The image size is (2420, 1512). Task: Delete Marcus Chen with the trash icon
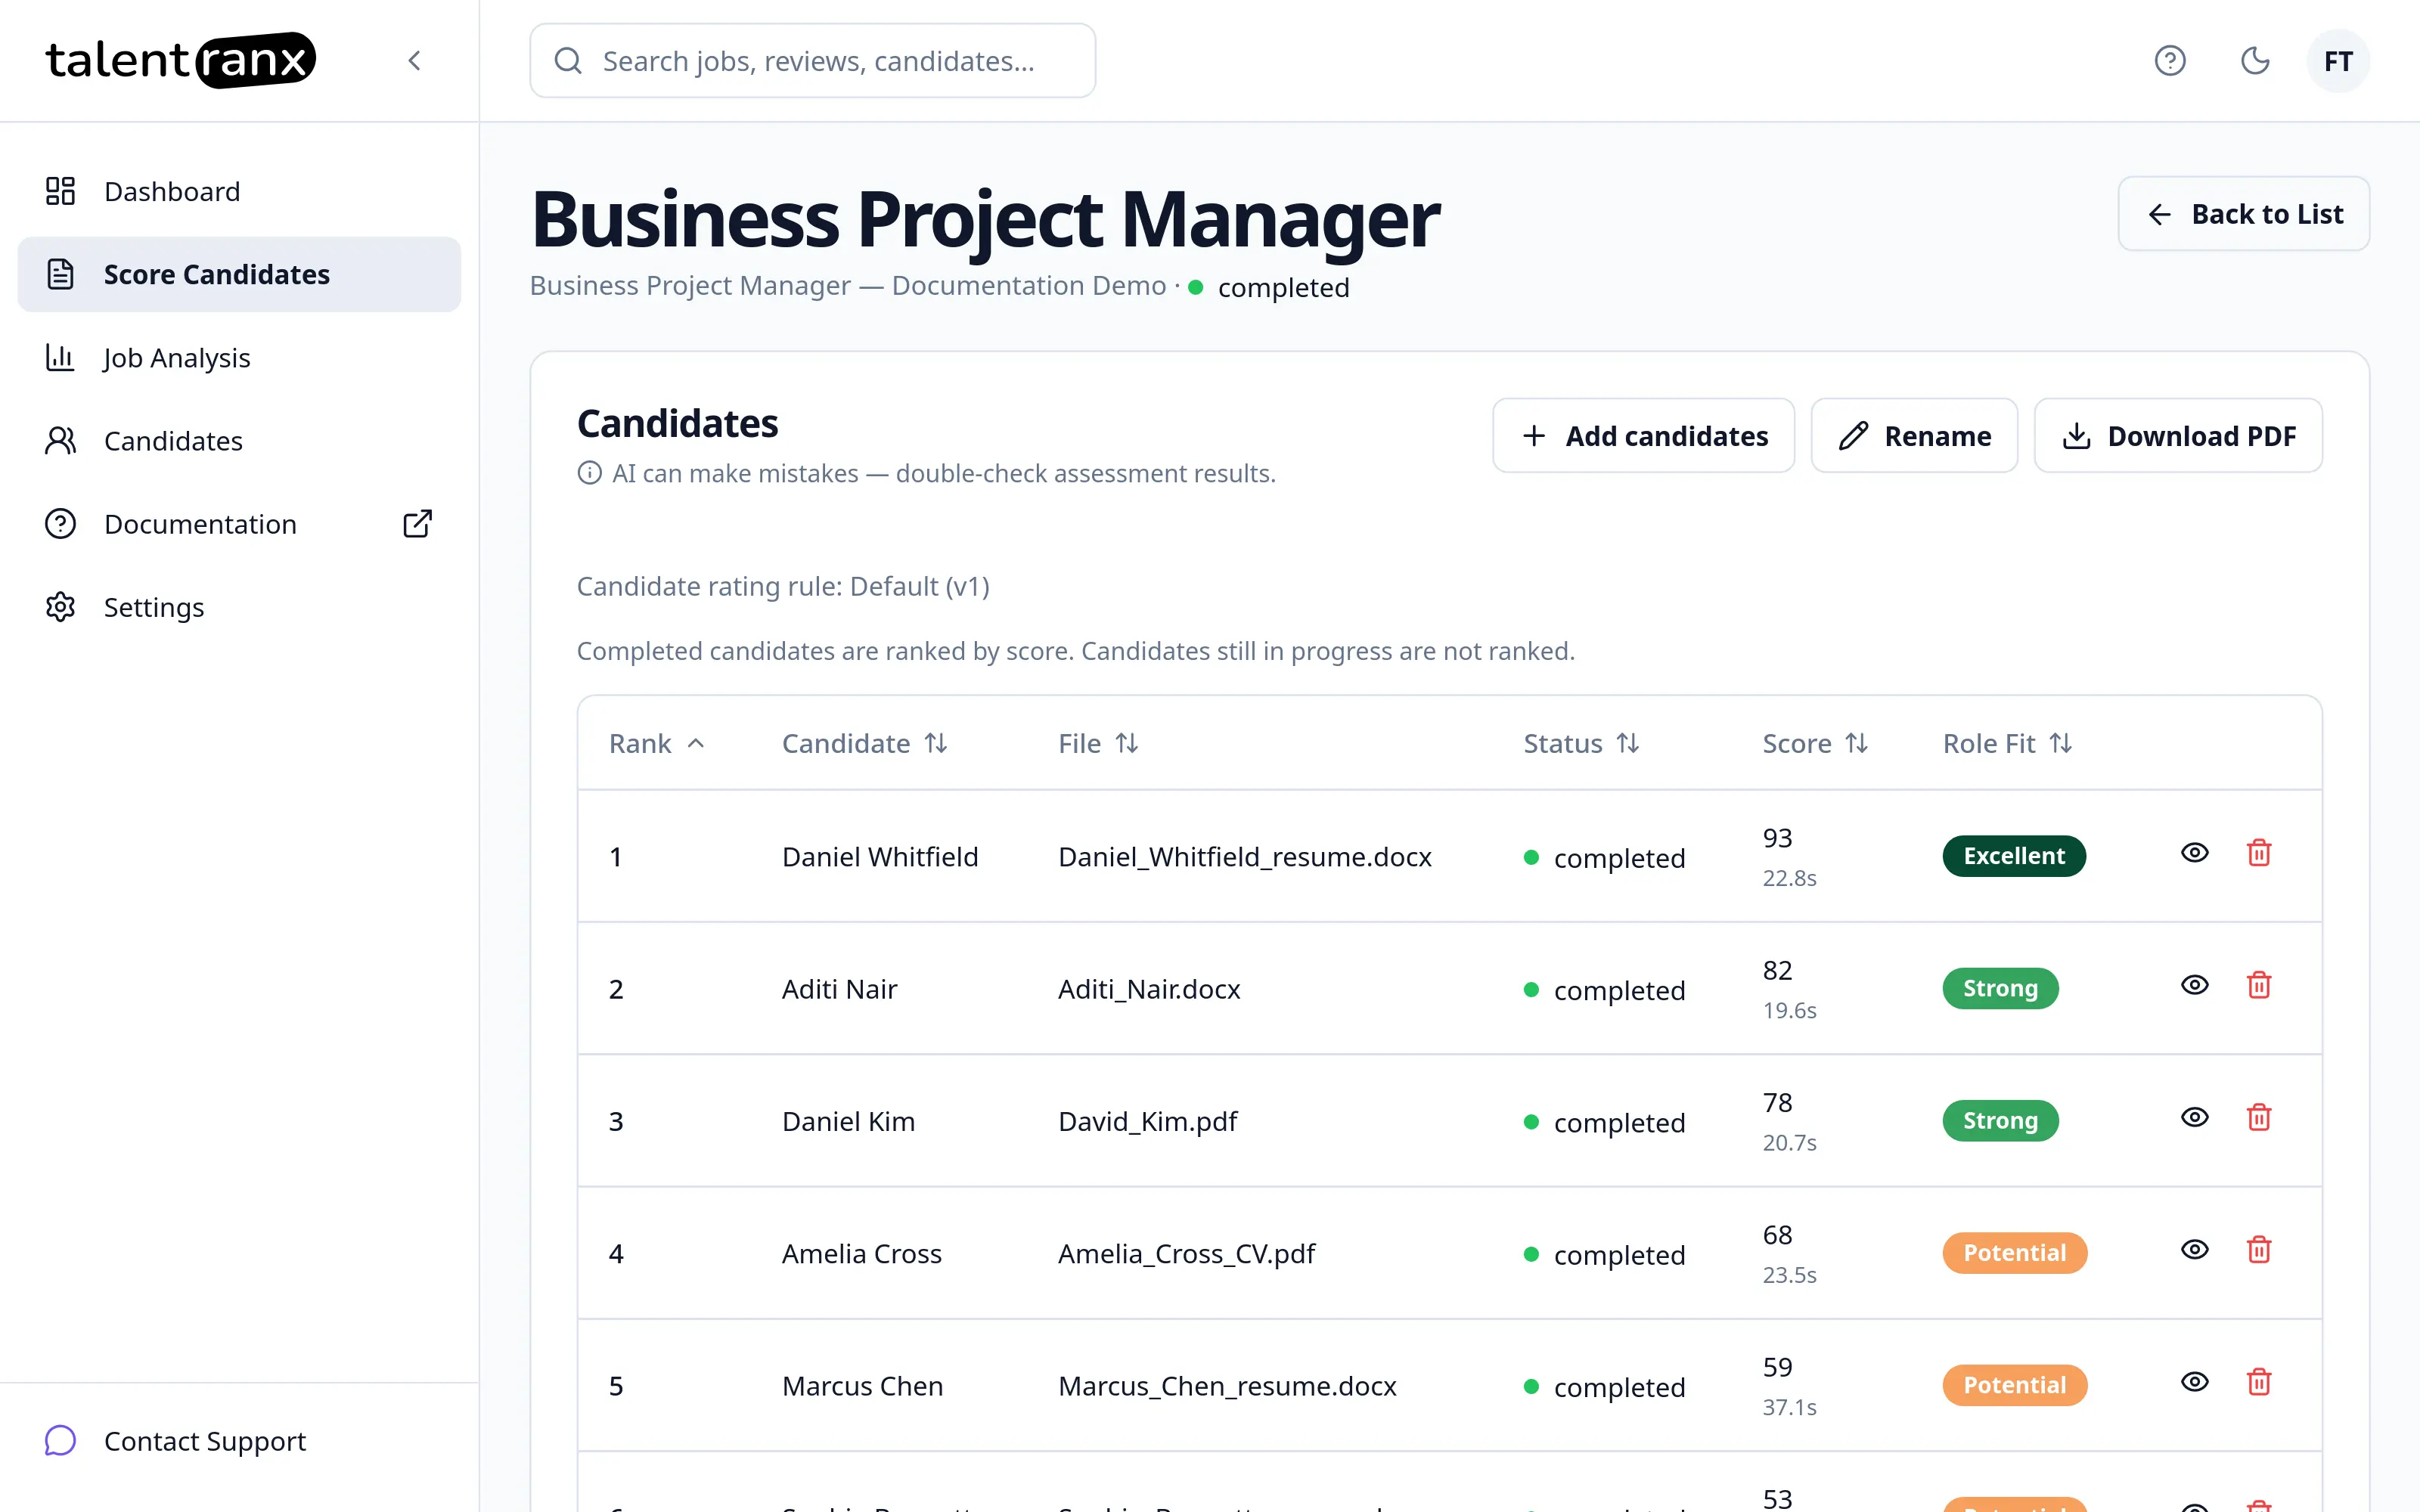pyautogui.click(x=2259, y=1383)
